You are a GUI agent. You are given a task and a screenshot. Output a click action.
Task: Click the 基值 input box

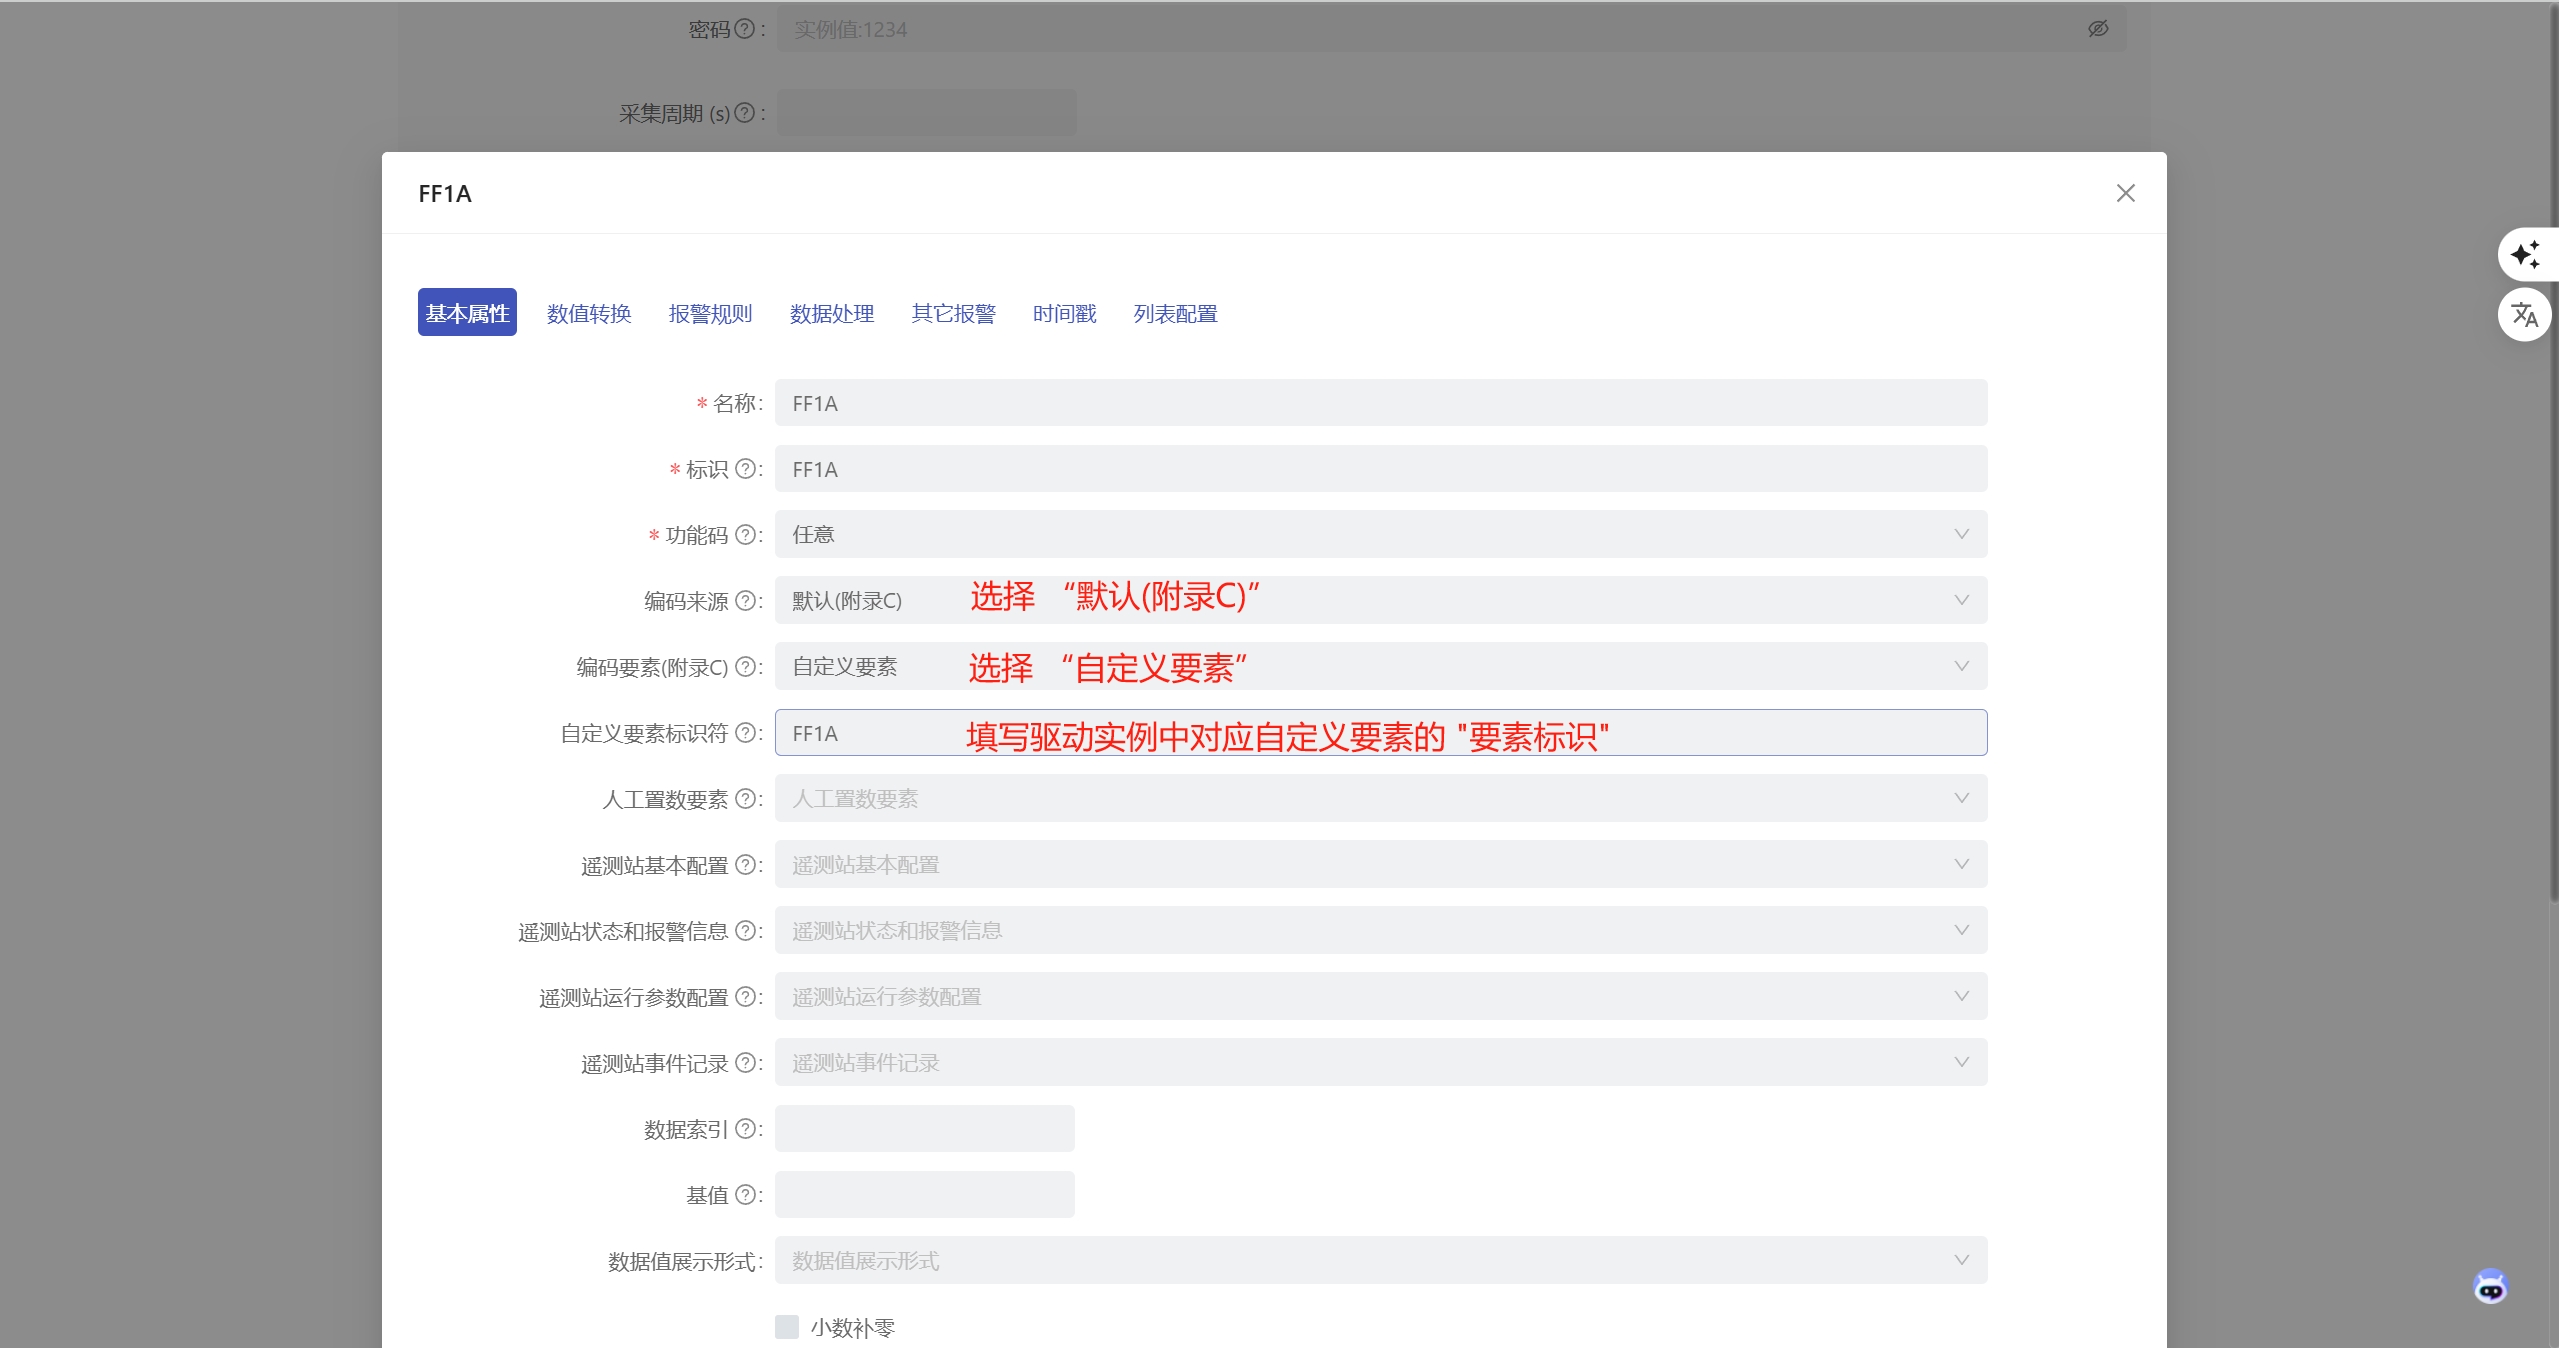(x=924, y=1194)
